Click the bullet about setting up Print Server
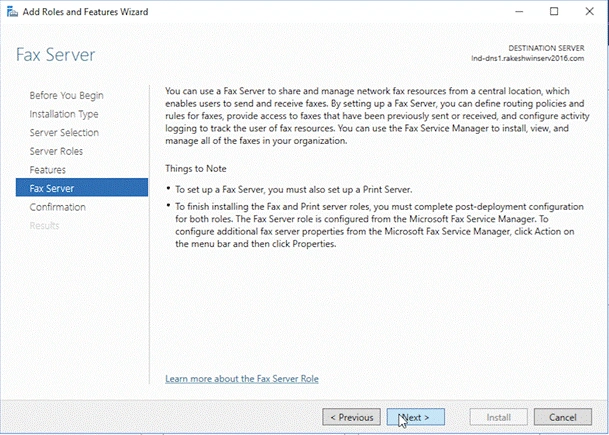 pyautogui.click(x=293, y=190)
